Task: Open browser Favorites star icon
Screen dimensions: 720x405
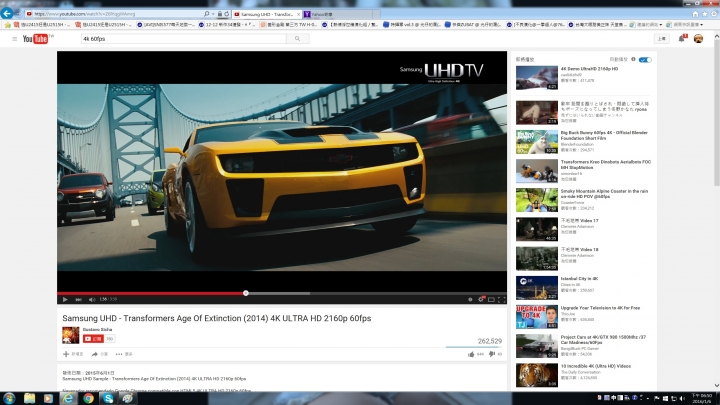Action: (x=704, y=14)
